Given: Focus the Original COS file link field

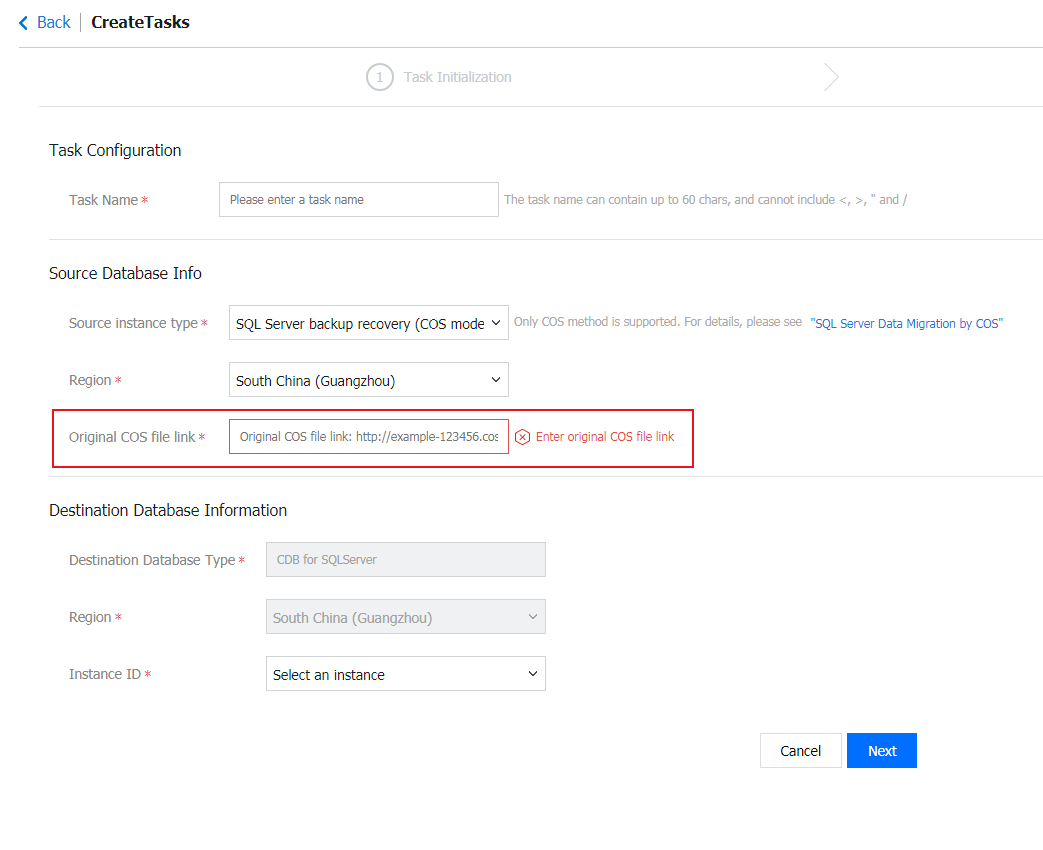Looking at the screenshot, I should click(368, 437).
